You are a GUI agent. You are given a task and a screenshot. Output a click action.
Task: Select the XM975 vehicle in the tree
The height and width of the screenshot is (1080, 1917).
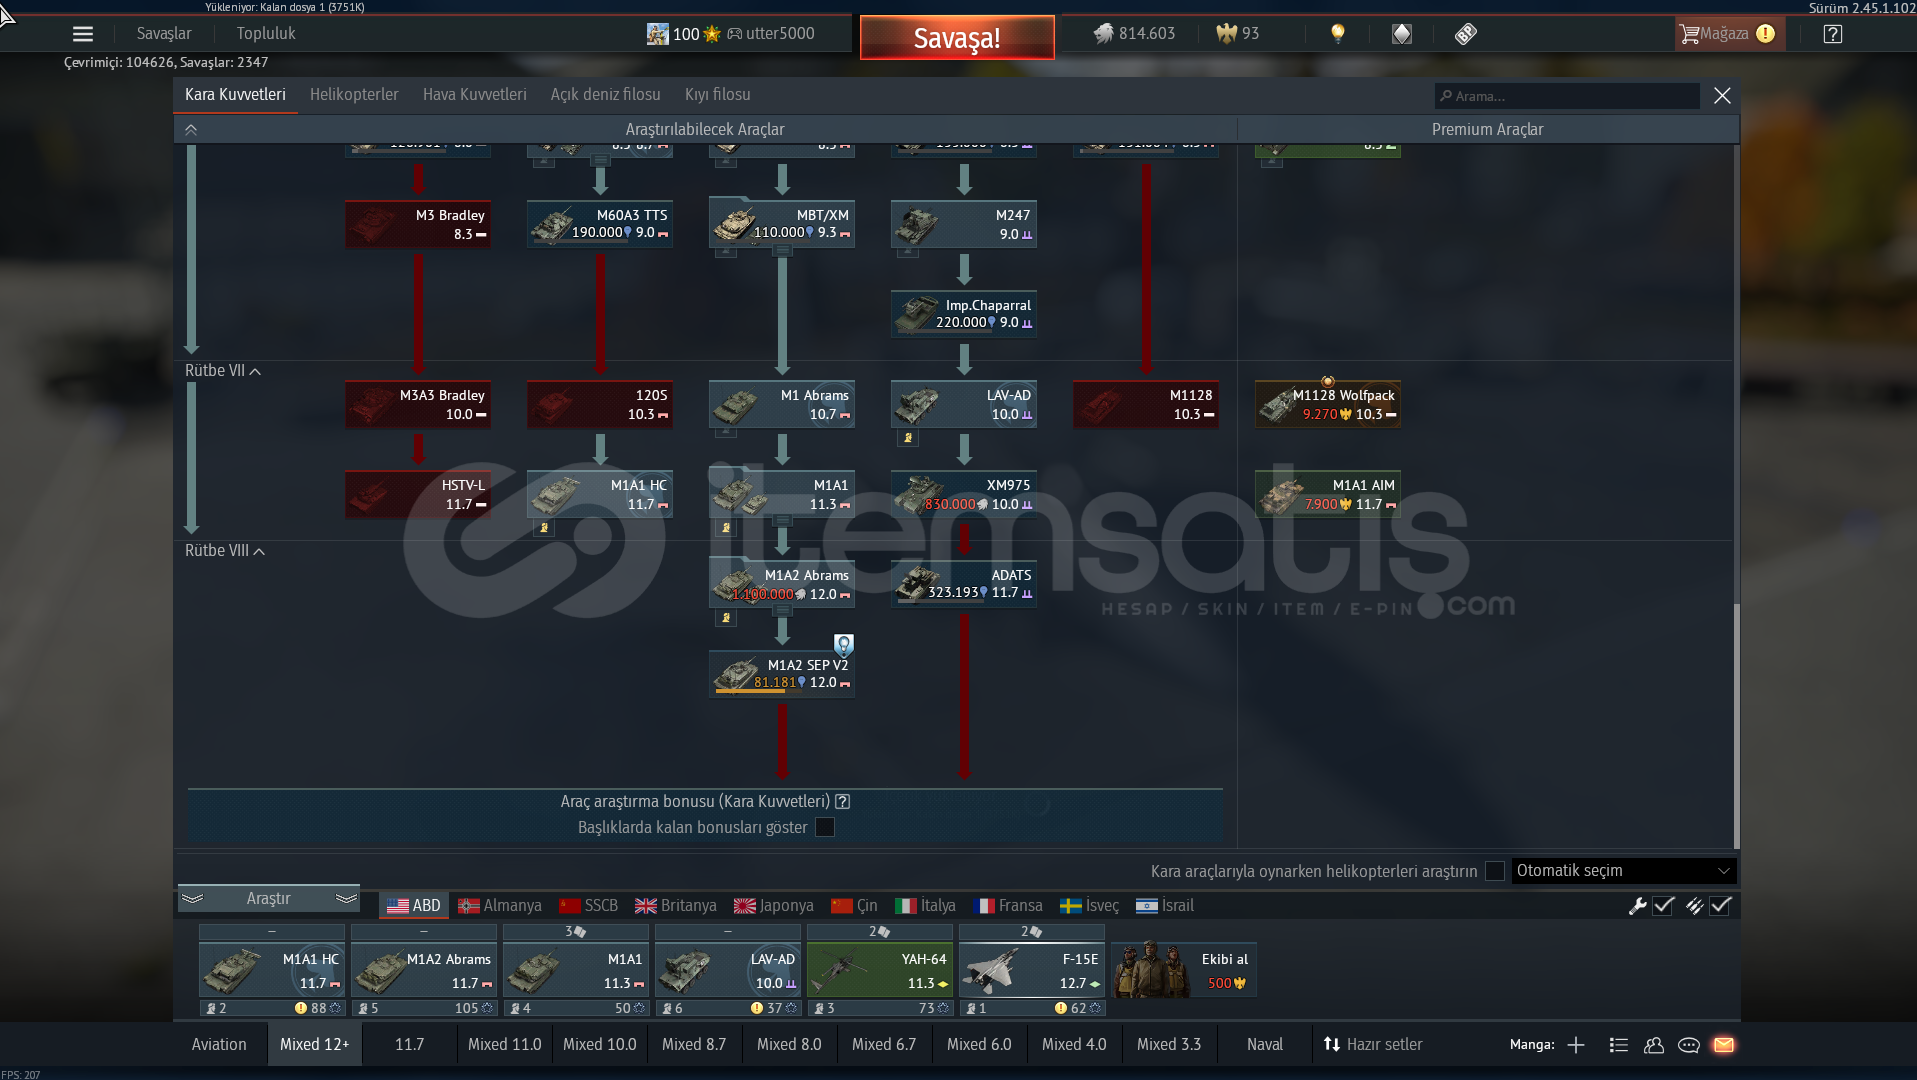pos(964,494)
